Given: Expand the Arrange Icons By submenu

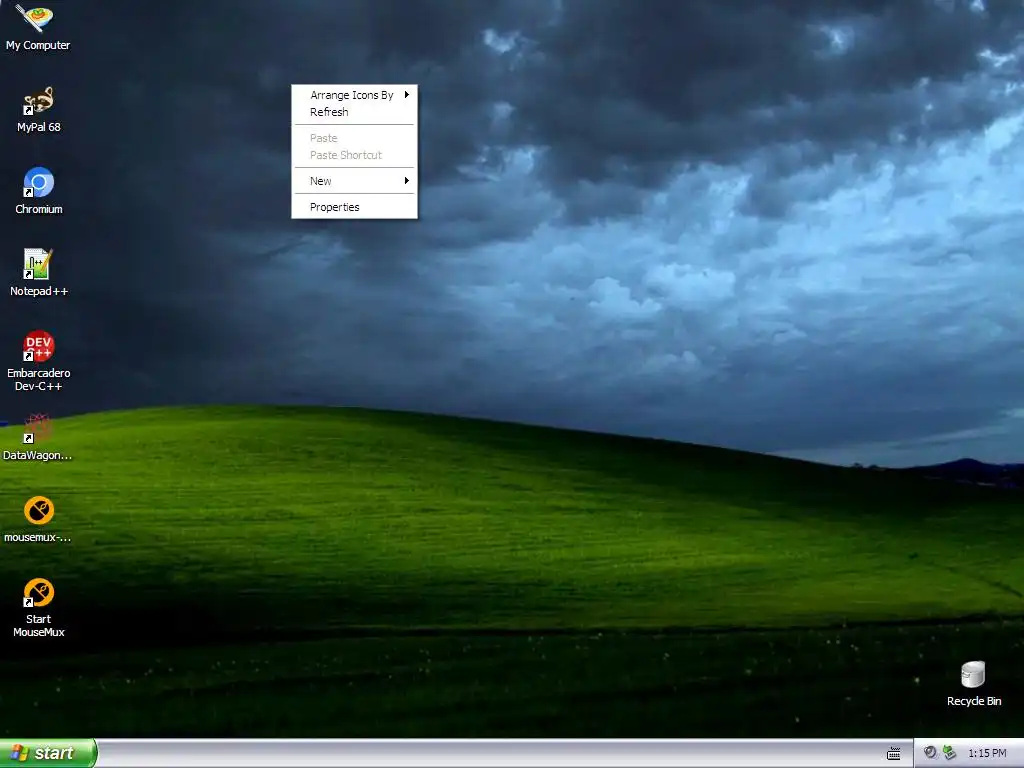Looking at the screenshot, I should click(x=354, y=95).
